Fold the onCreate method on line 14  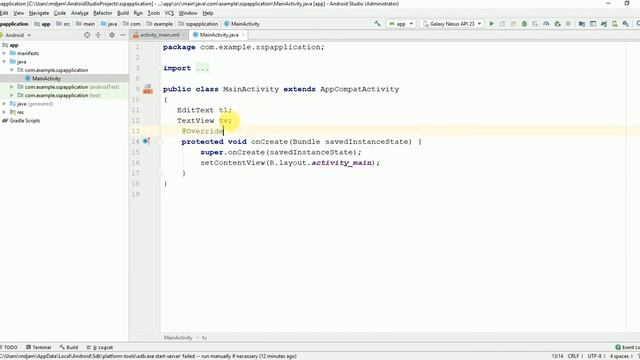(x=160, y=142)
